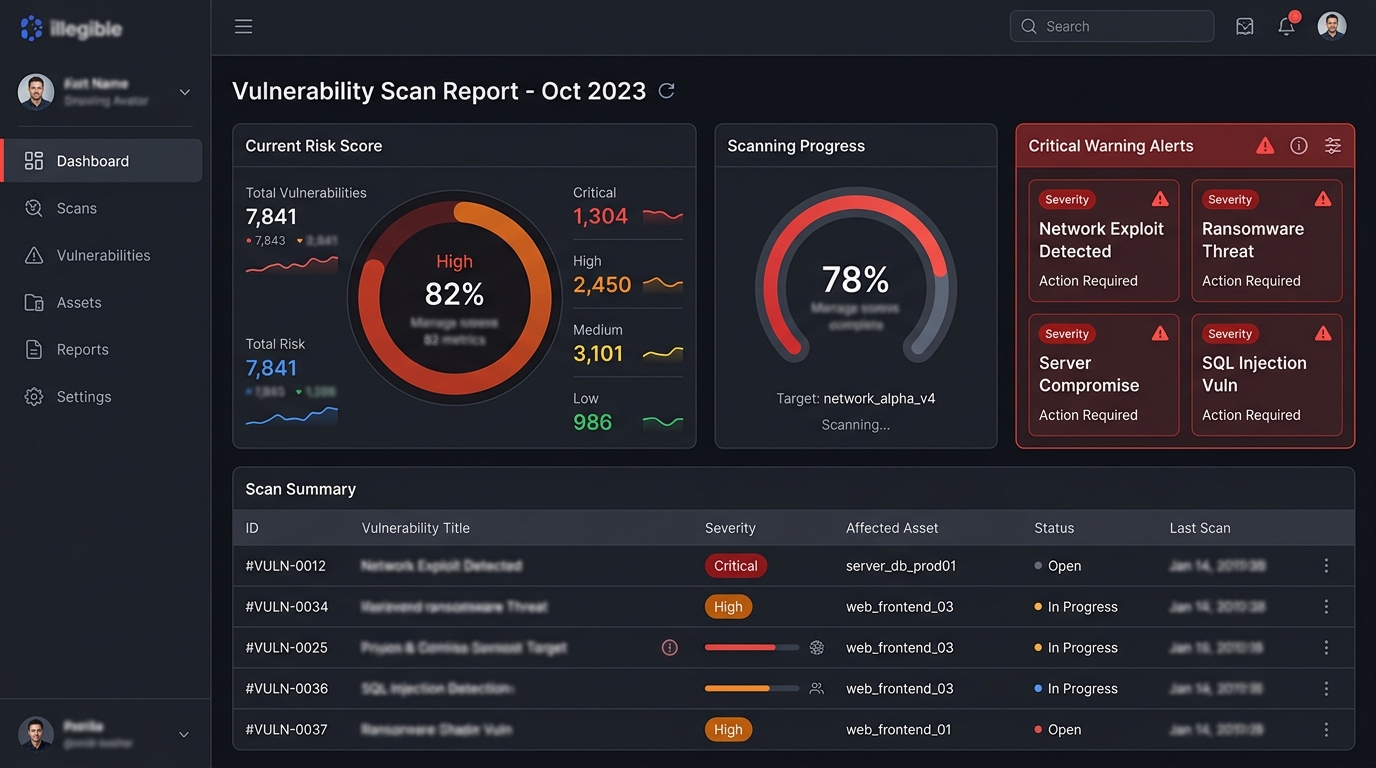The width and height of the screenshot is (1376, 768).
Task: Click Action Required under Ransomware Threat
Action: click(x=1251, y=281)
